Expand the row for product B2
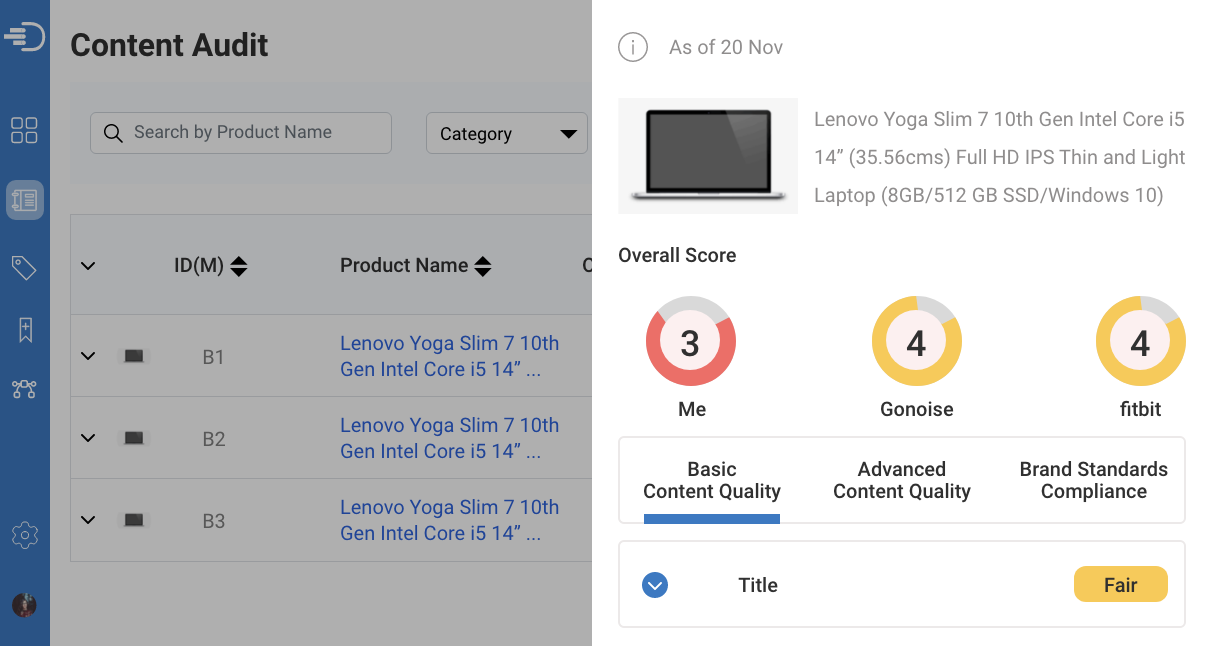1210x646 pixels. 87,438
